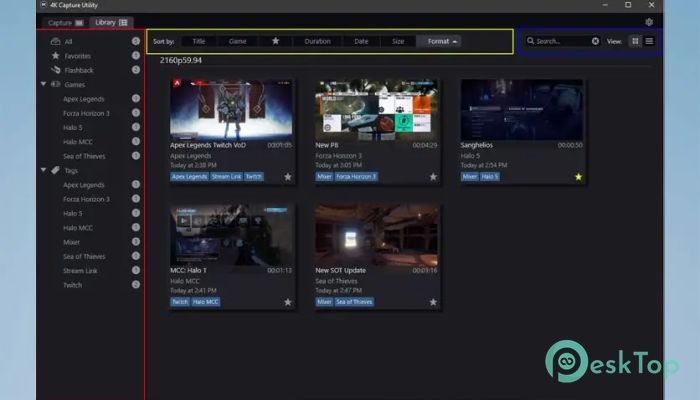700x400 pixels.
Task: Click the All library icon
Action: (55, 41)
